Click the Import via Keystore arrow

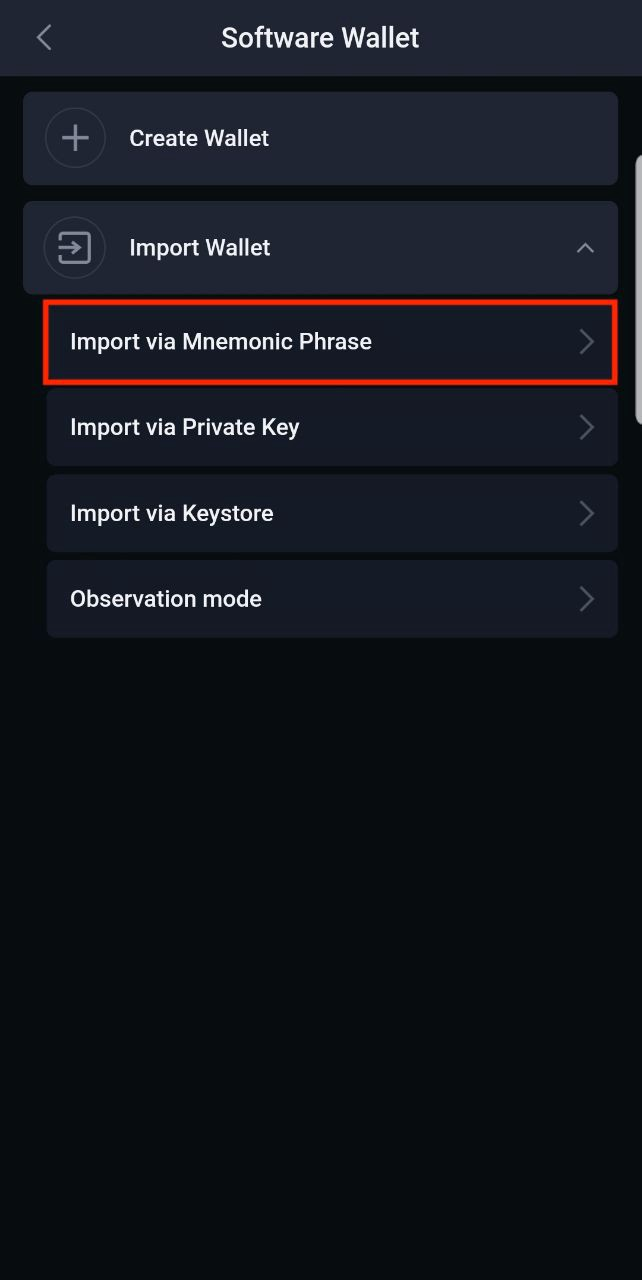click(587, 514)
